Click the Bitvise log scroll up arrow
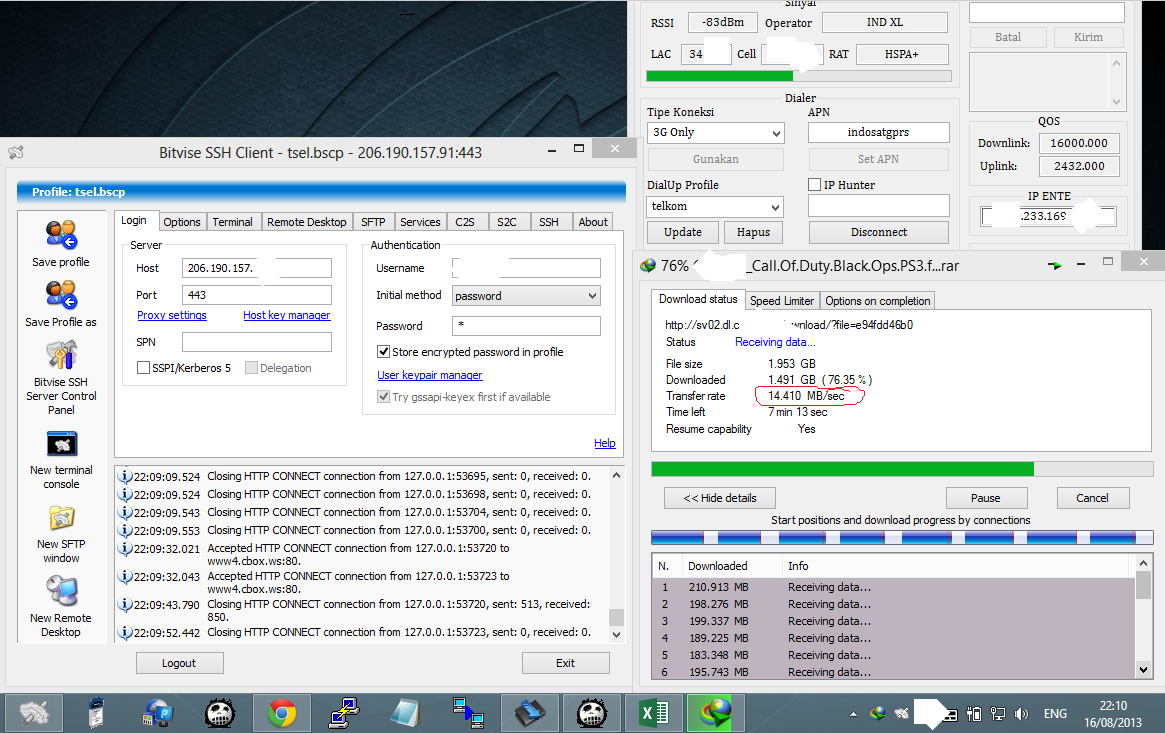 [616, 475]
